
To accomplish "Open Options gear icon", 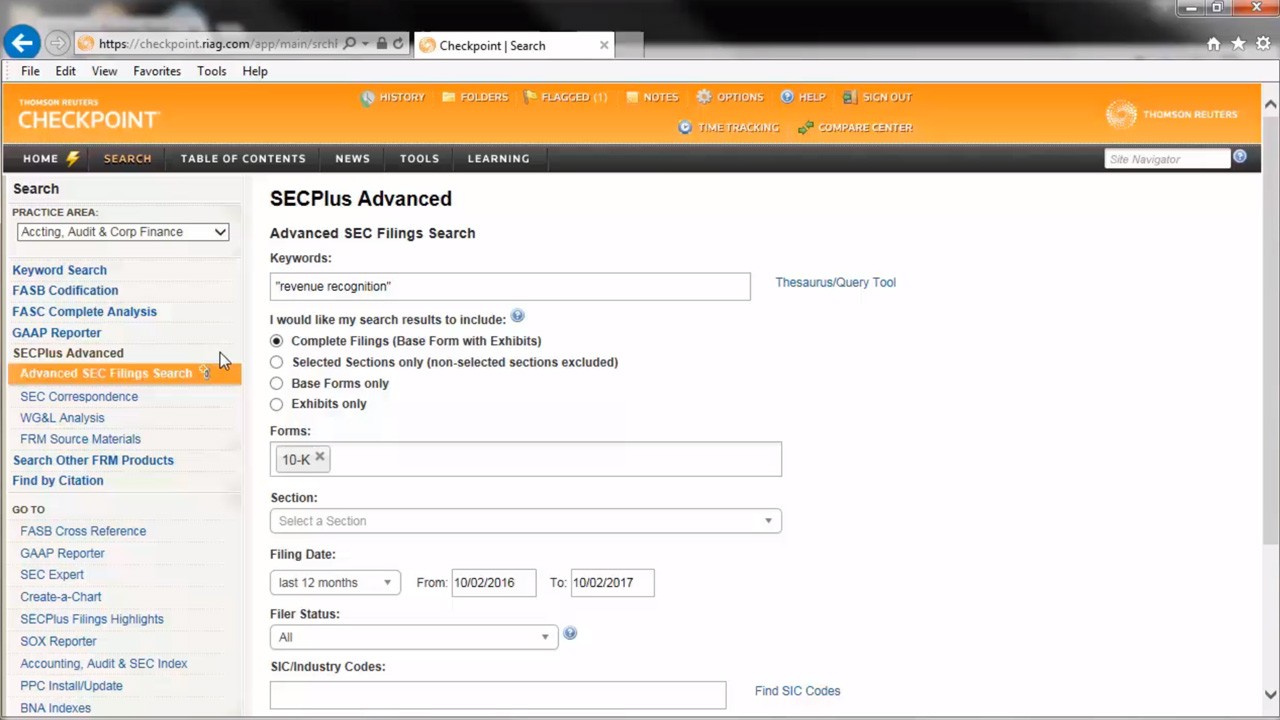I will point(704,97).
